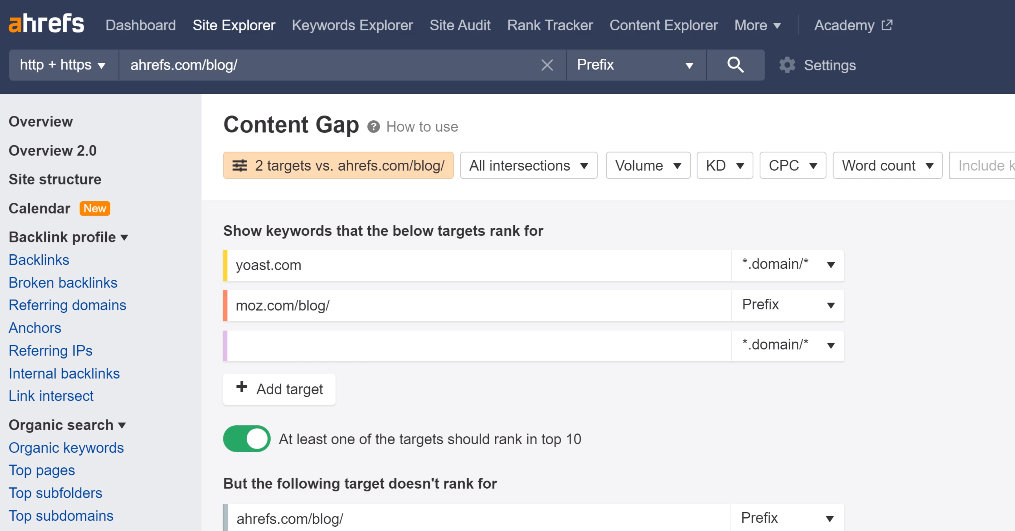This screenshot has width=1015, height=531.
Task: Open Site structure in sidebar
Action: [x=55, y=179]
